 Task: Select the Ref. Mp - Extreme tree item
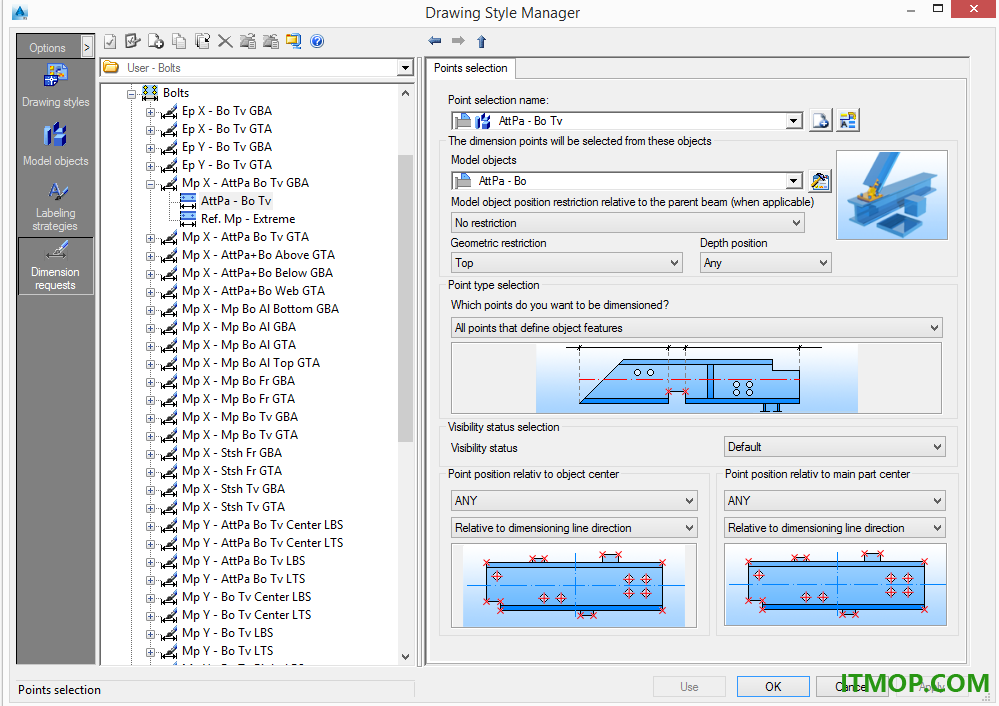tap(248, 219)
